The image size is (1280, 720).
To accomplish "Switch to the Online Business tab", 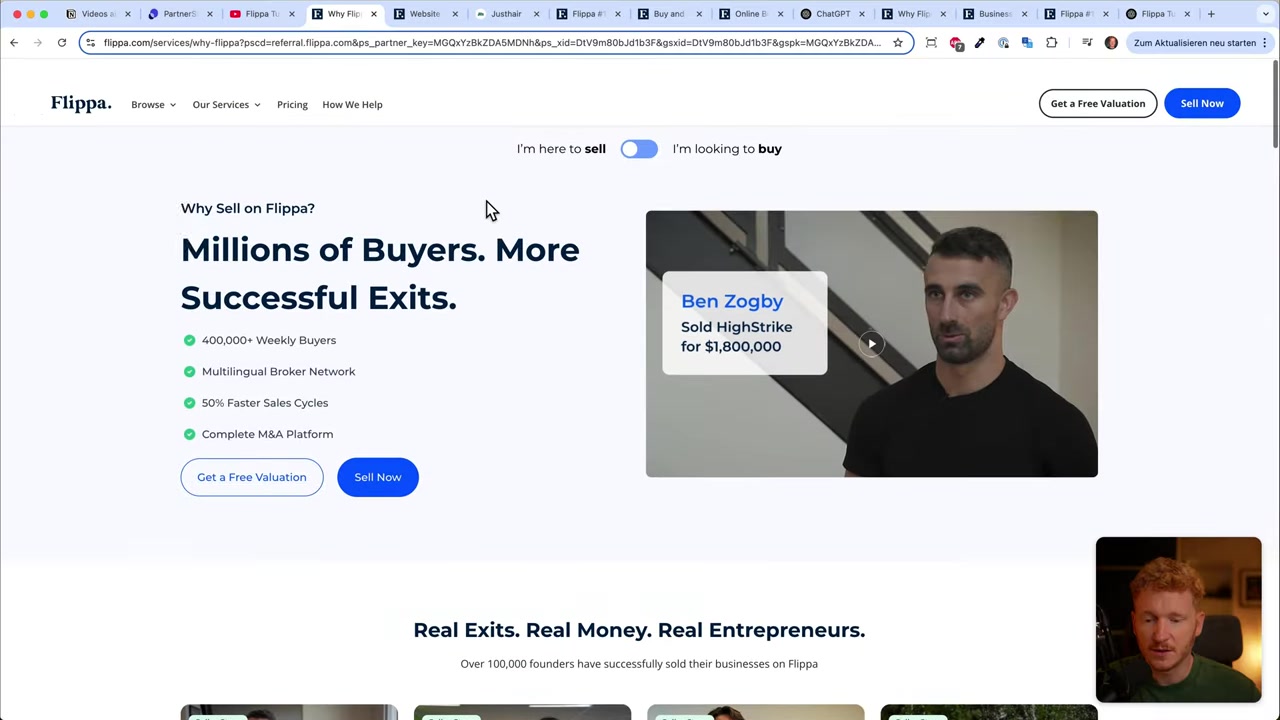I will [750, 14].
